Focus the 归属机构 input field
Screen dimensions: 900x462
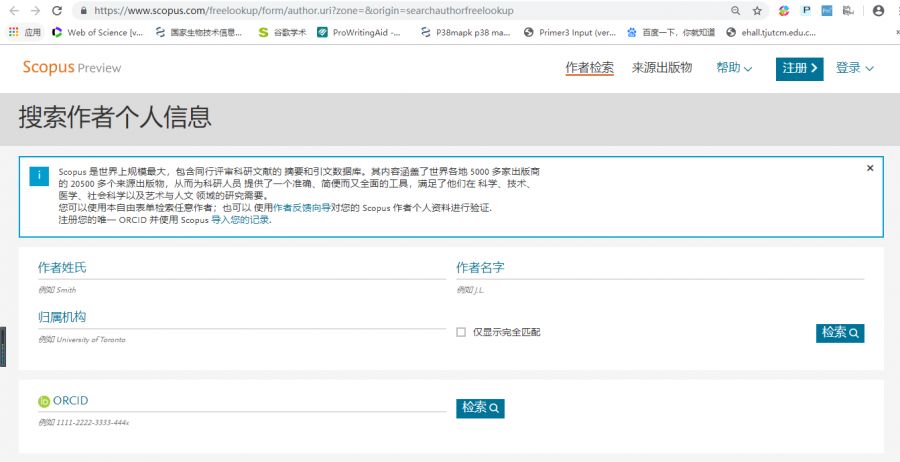pyautogui.click(x=242, y=318)
